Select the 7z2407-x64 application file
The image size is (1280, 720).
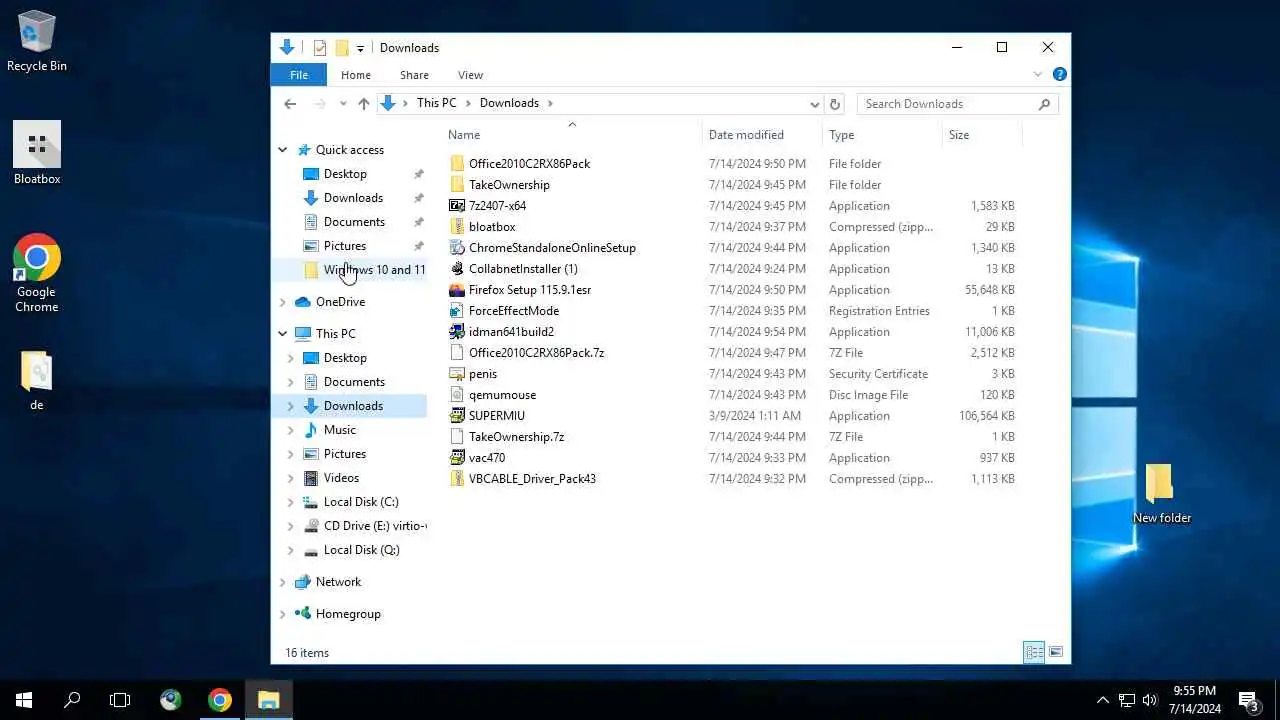pos(497,206)
